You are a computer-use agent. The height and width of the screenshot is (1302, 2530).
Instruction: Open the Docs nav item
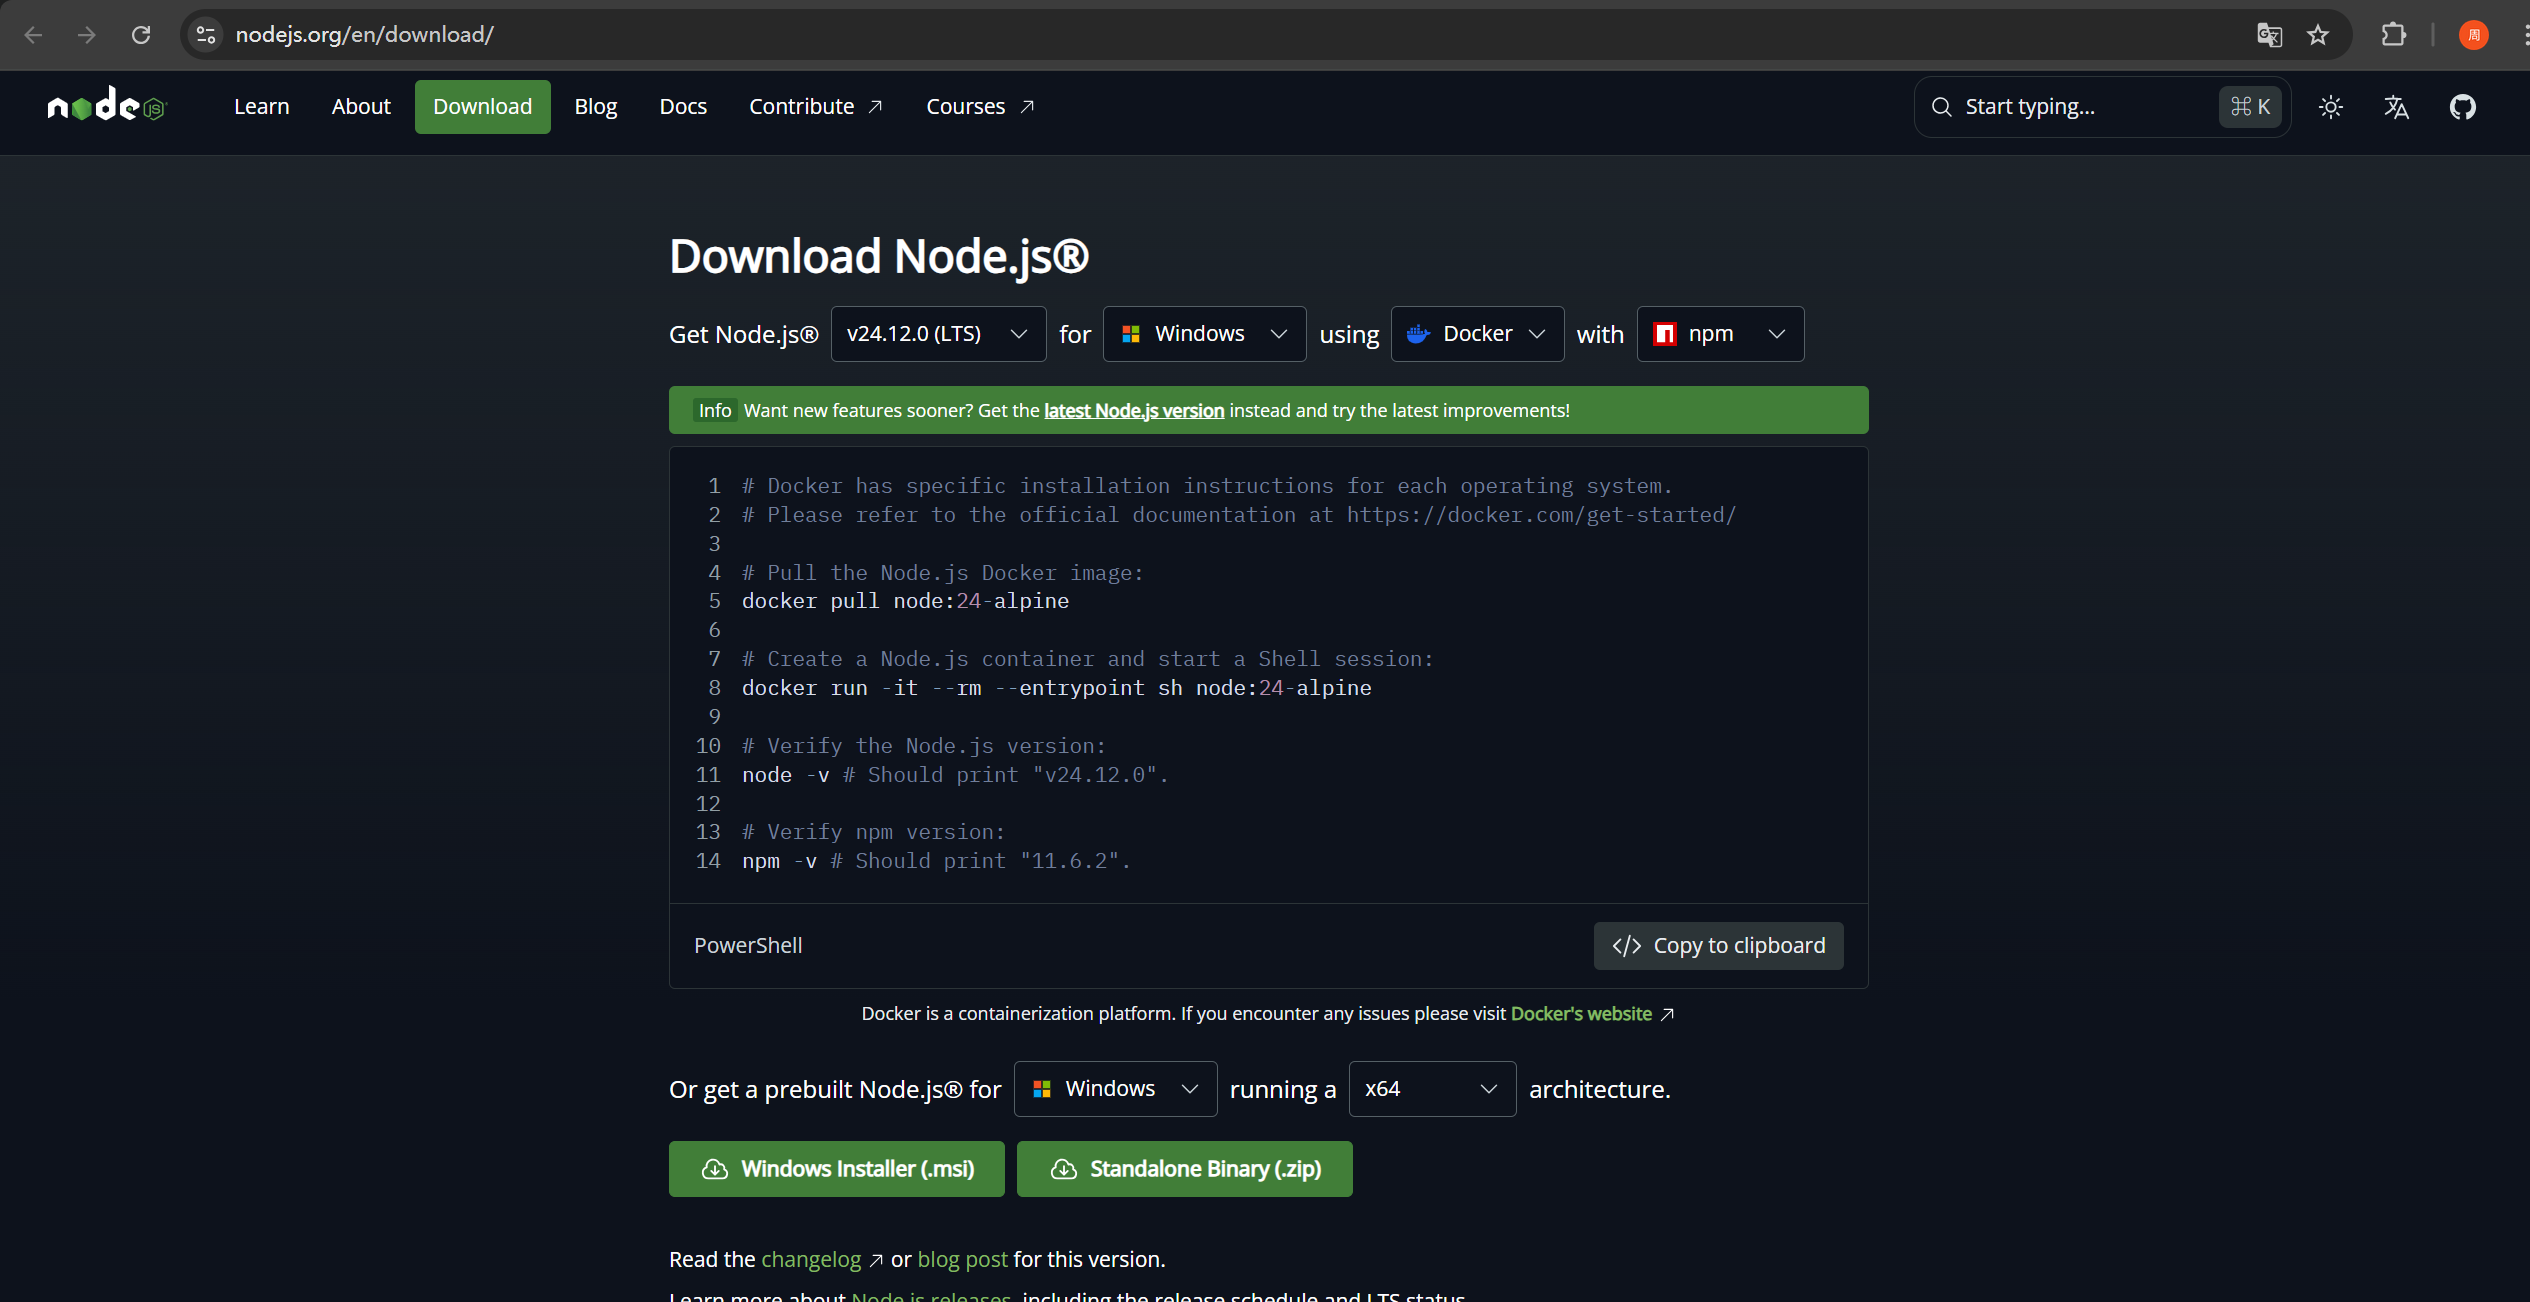(x=683, y=107)
